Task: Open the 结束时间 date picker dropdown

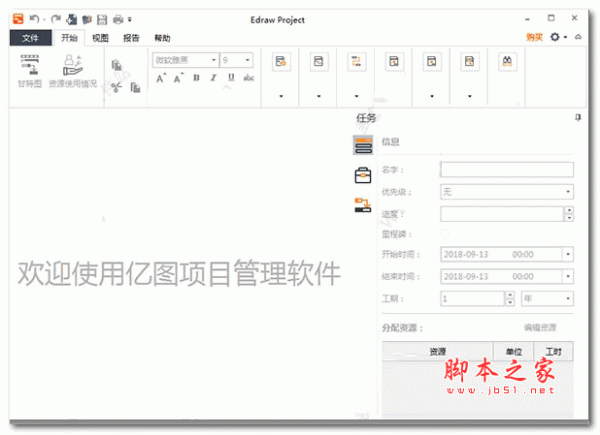Action: tap(568, 277)
